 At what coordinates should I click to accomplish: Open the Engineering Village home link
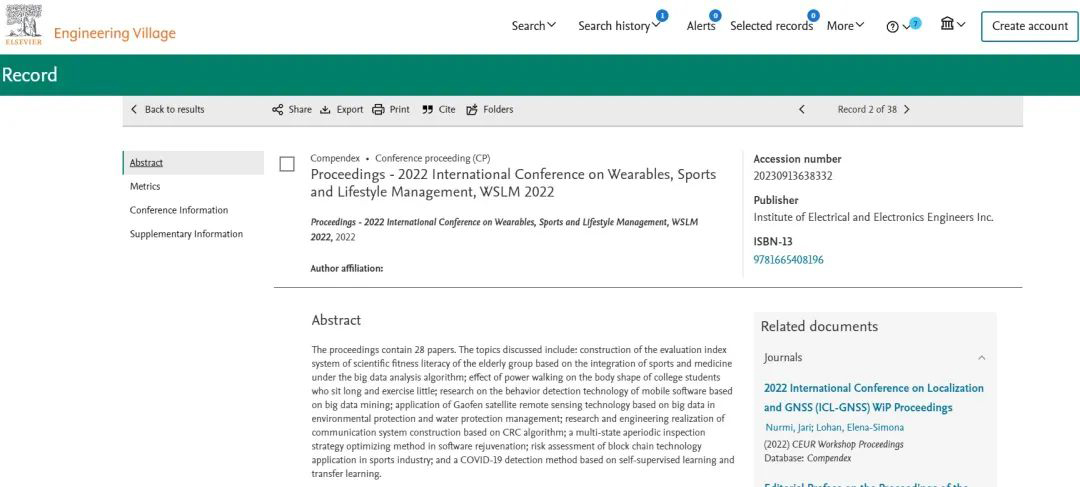[114, 33]
